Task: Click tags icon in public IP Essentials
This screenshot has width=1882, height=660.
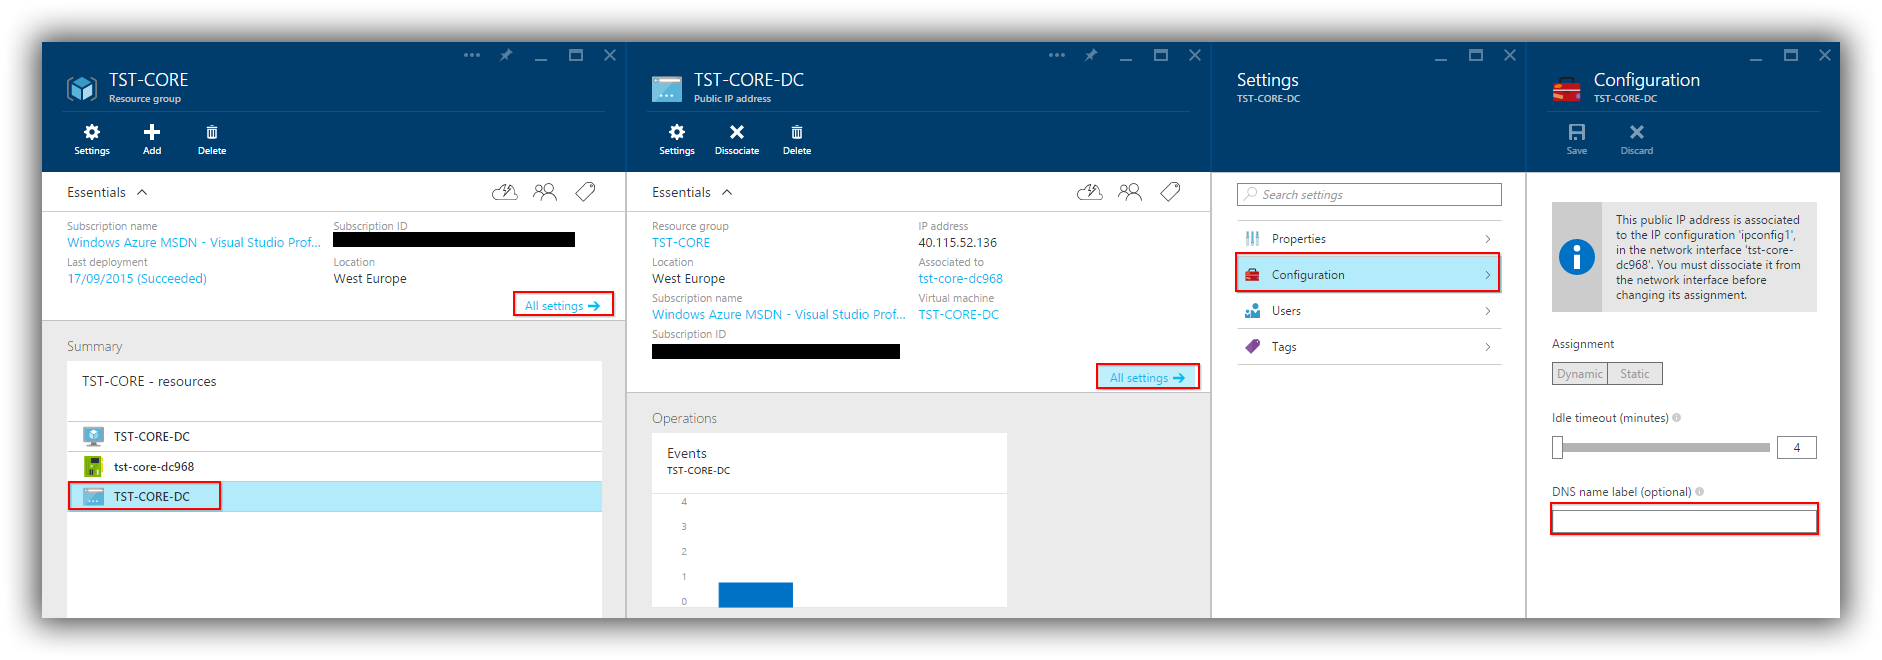Action: [x=1171, y=192]
